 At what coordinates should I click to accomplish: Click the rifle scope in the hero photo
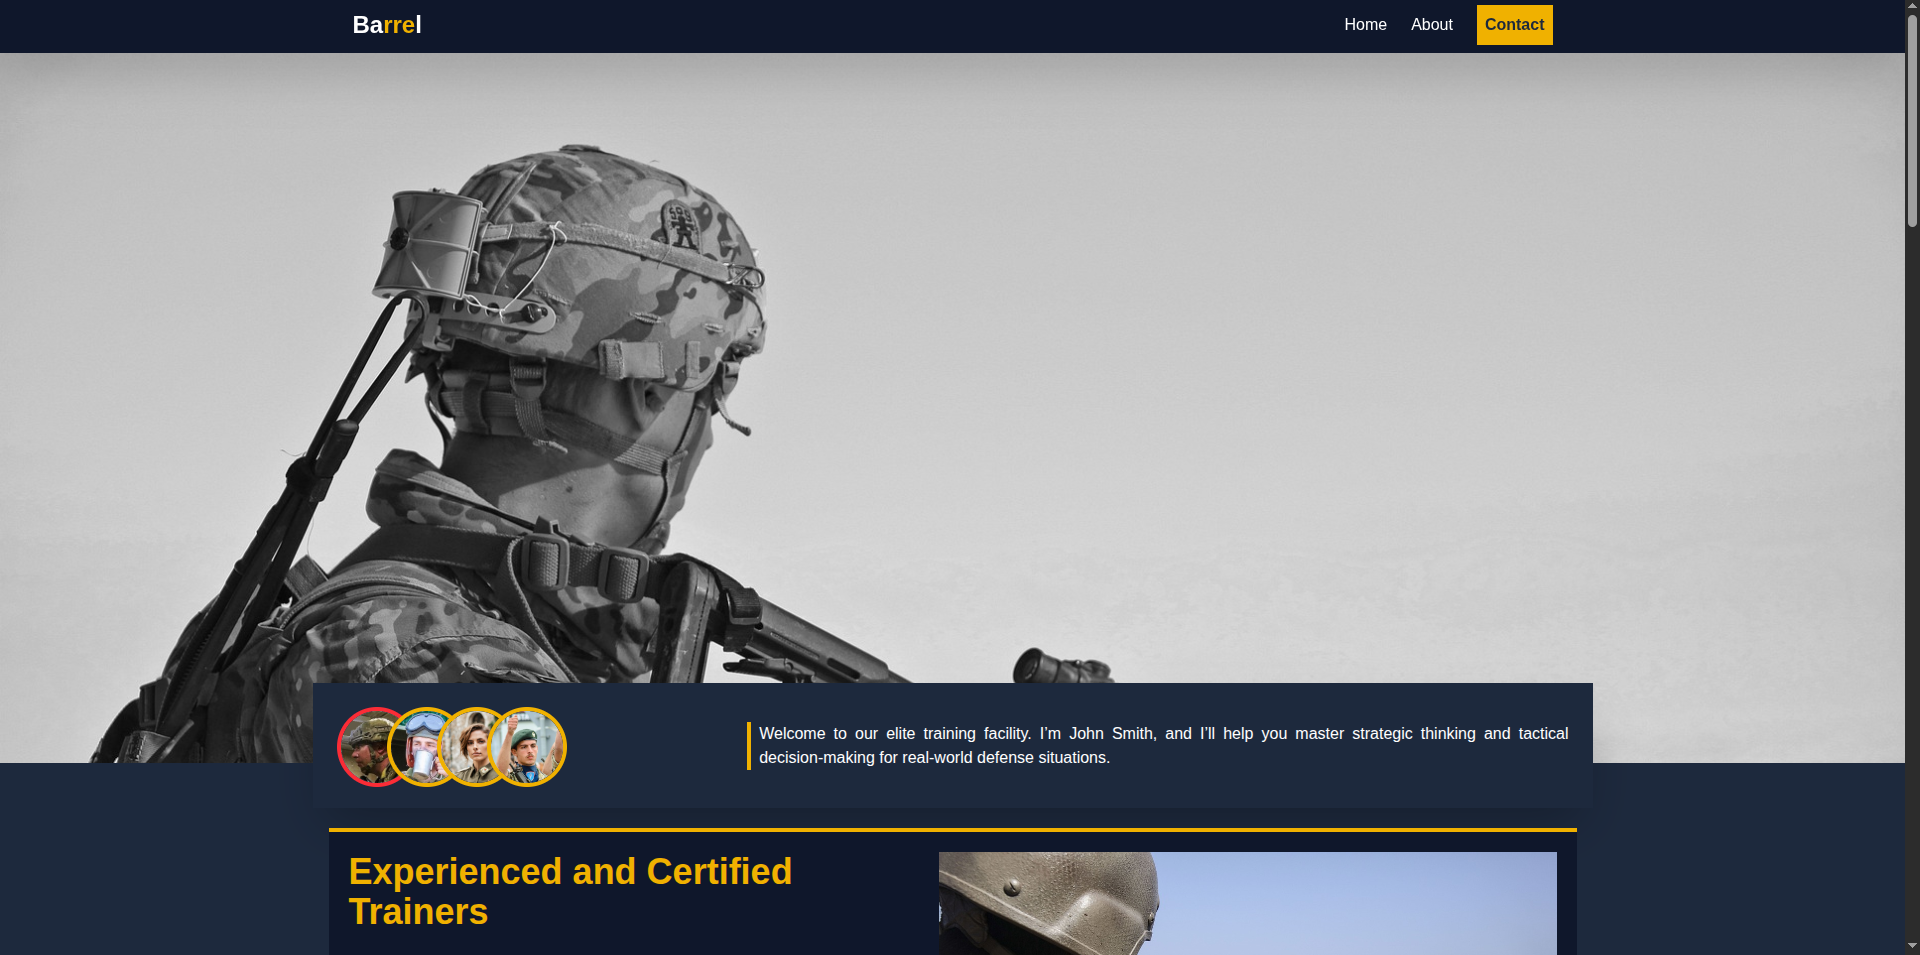1058,665
